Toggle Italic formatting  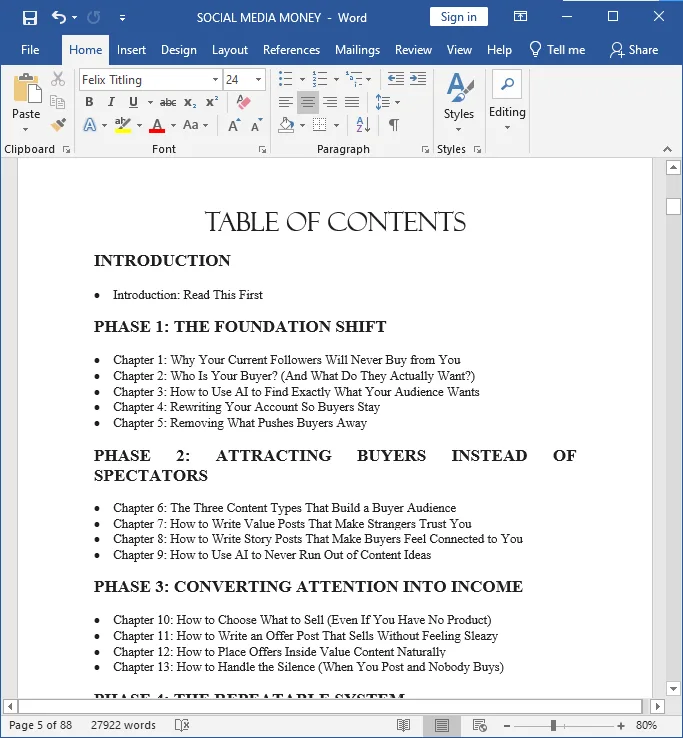pyautogui.click(x=111, y=102)
